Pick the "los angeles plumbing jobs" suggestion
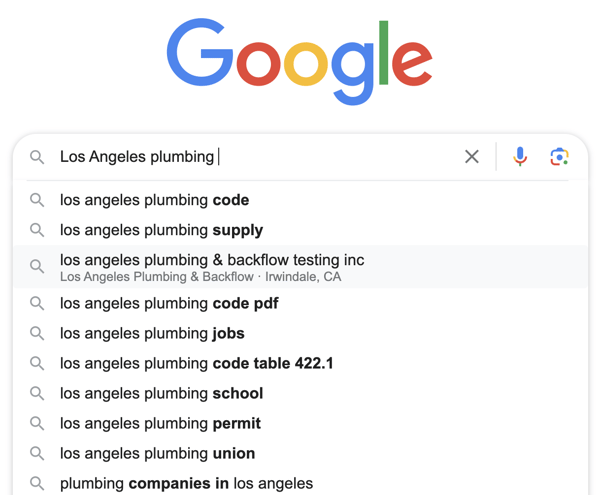The height and width of the screenshot is (495, 600). 152,333
